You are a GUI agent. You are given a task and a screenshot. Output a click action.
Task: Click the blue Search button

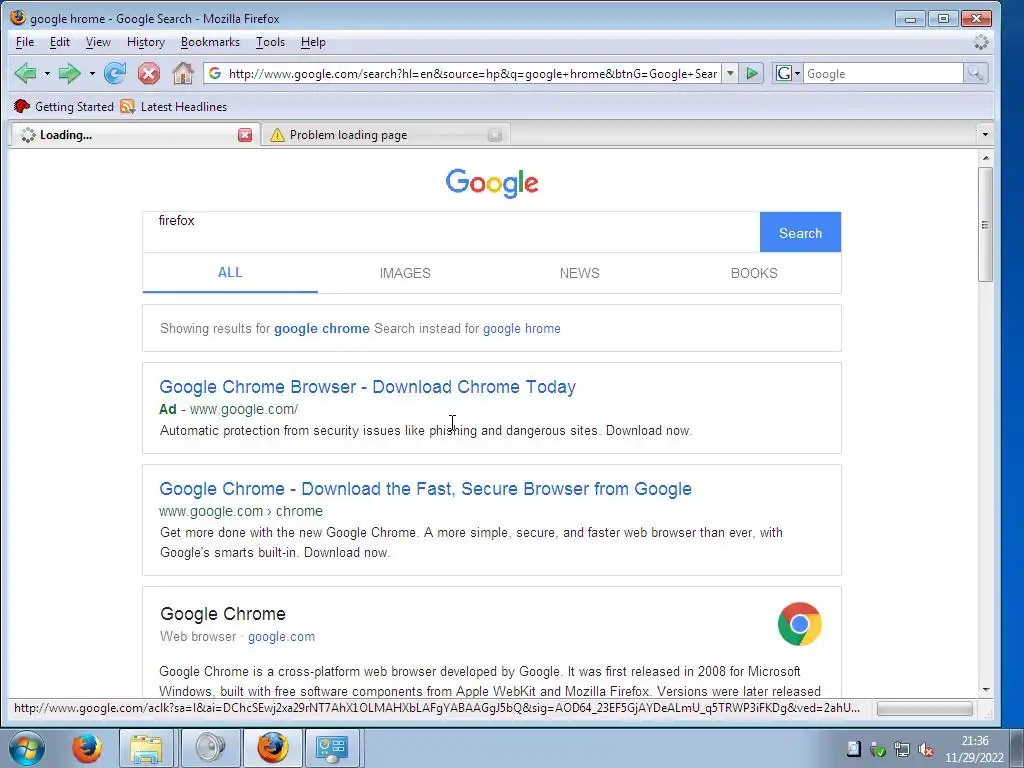coord(800,232)
